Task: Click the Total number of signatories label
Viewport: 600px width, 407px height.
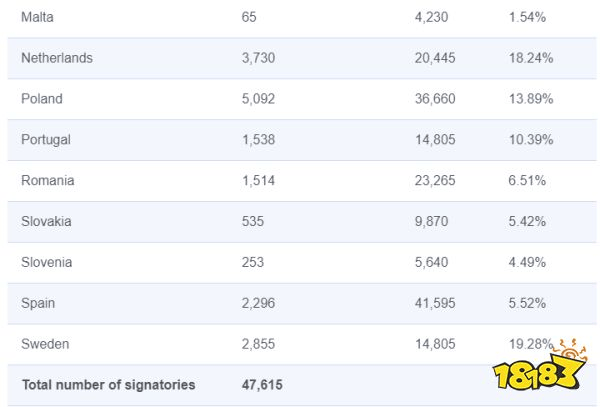Action: pyautogui.click(x=108, y=385)
